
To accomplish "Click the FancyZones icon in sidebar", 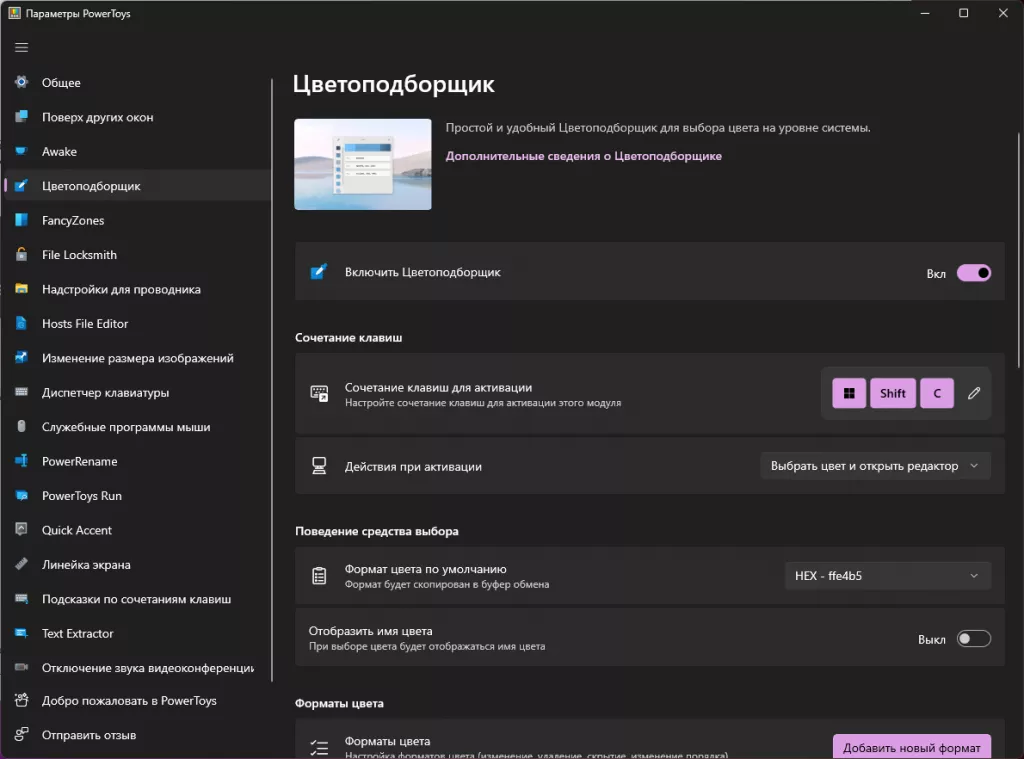I will point(22,221).
